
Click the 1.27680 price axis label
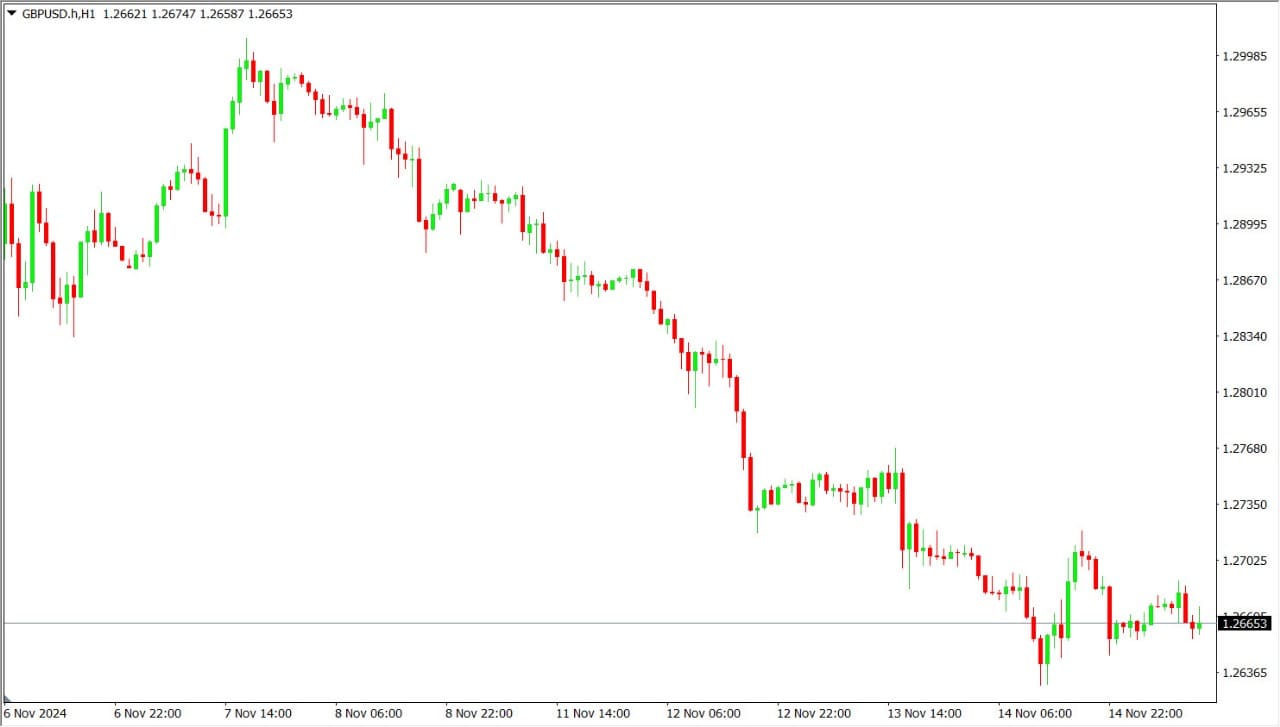(x=1245, y=448)
